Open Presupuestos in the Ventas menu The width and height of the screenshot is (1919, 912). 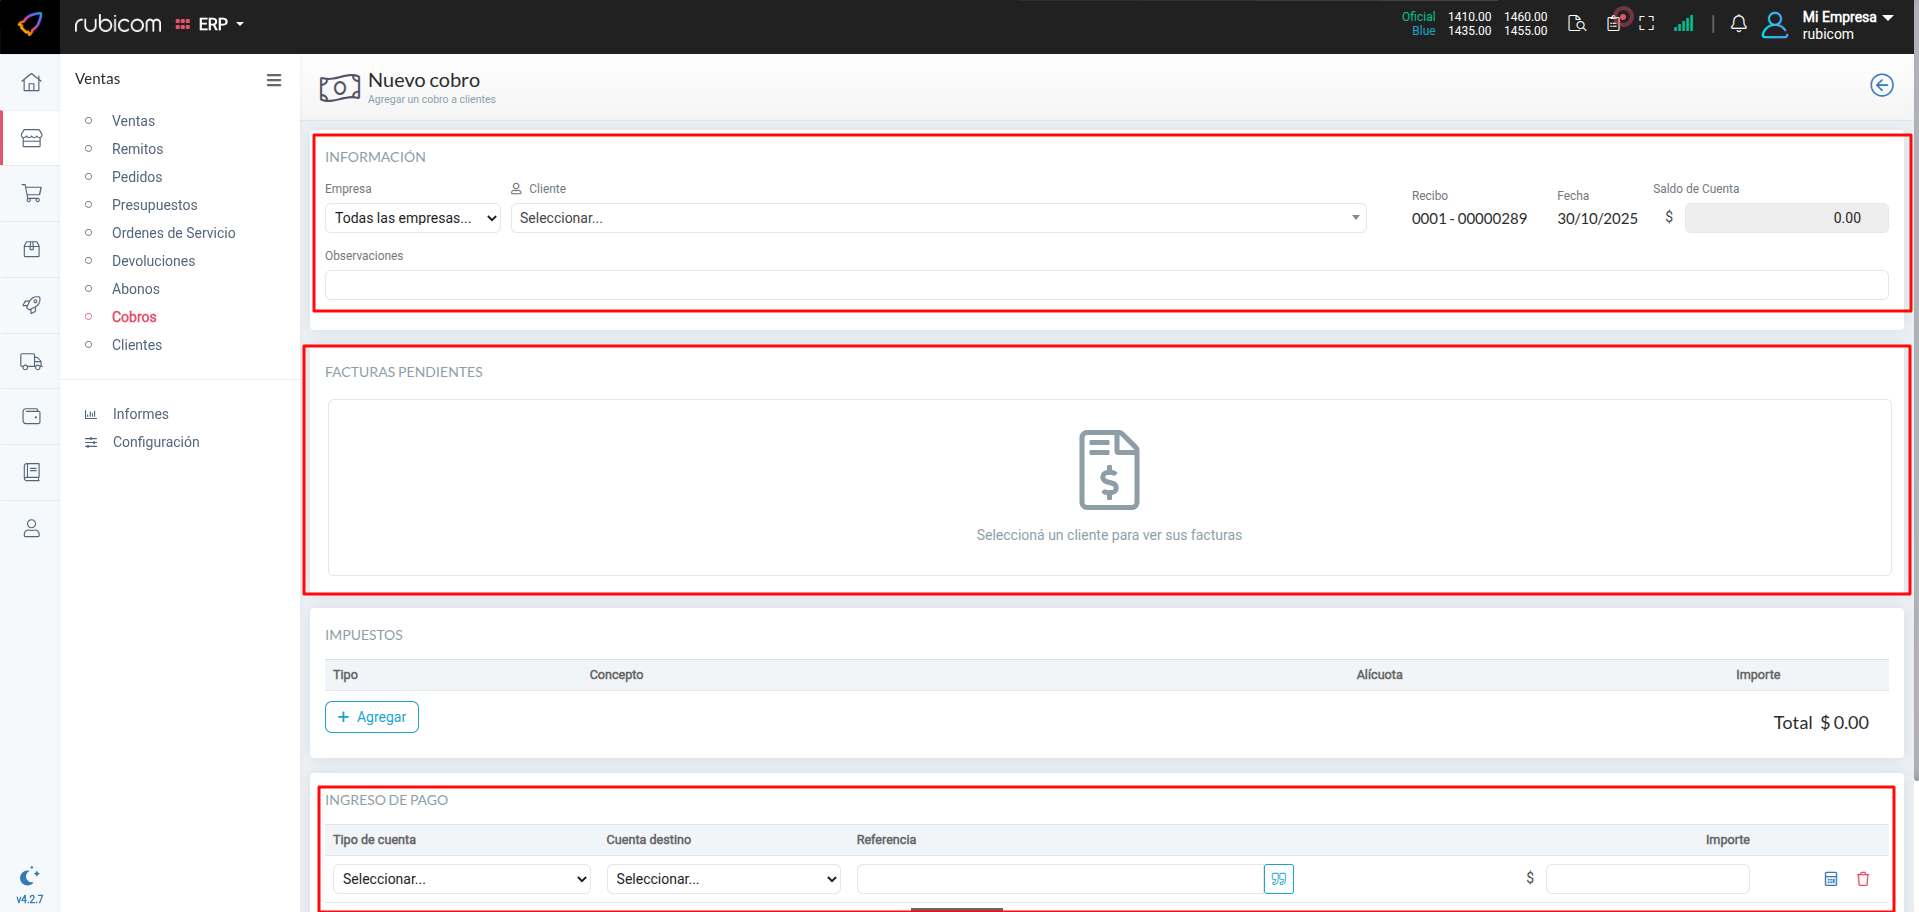(154, 205)
